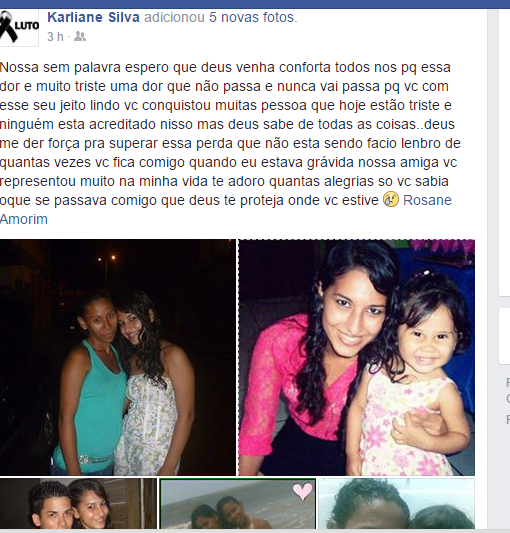Open the beach photo with green border
The image size is (510, 533).
tap(238, 503)
